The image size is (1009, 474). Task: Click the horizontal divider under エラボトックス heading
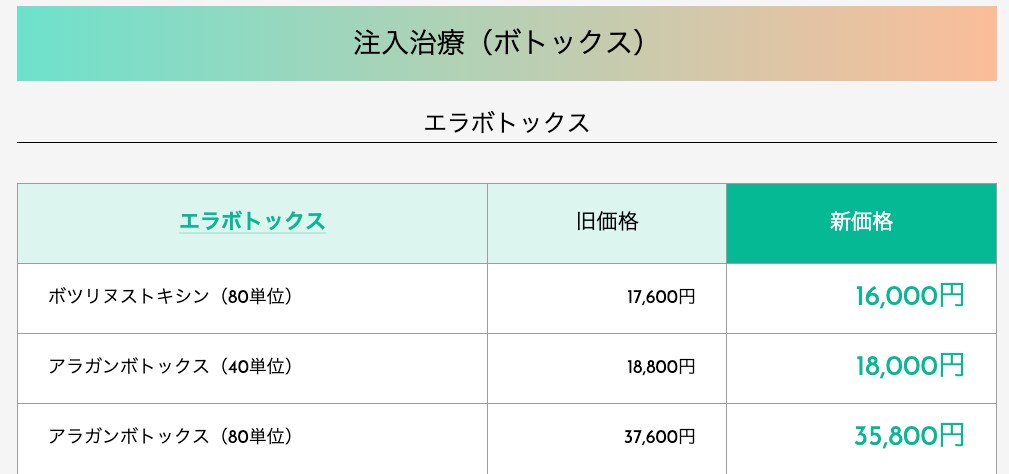(506, 142)
